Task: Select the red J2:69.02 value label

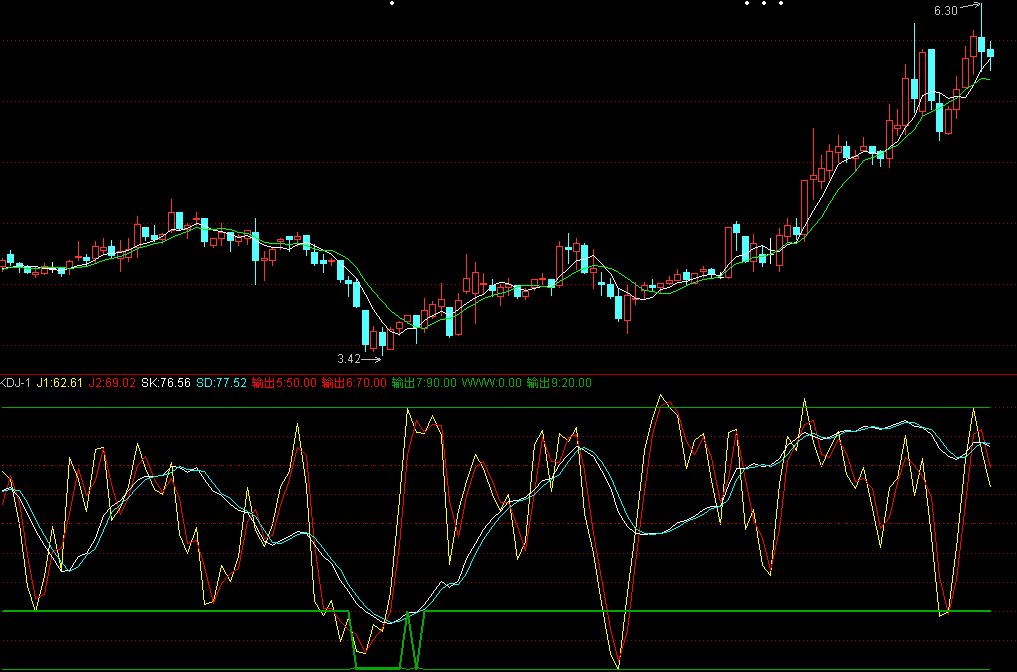Action: (x=113, y=382)
